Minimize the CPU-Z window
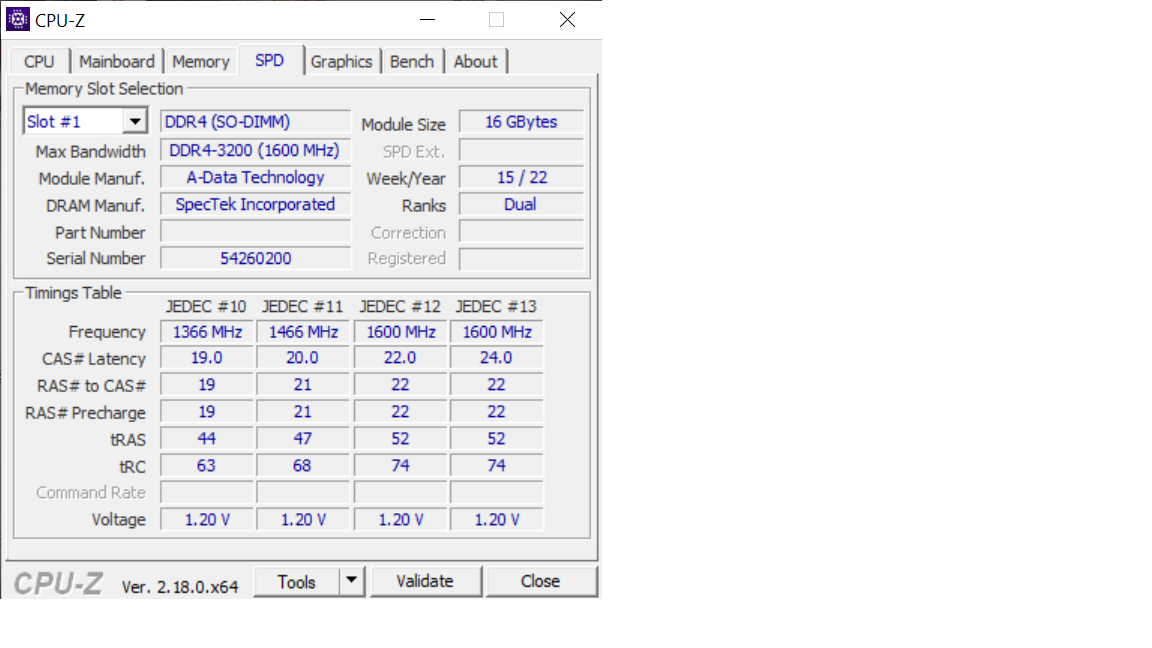The width and height of the screenshot is (1152, 648). pos(428,20)
